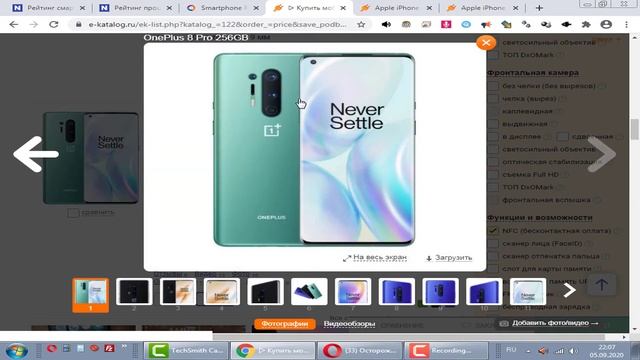Bookmark this page with star icon
Image resolution: width=640 pixels, height=360 pixels.
click(x=361, y=24)
